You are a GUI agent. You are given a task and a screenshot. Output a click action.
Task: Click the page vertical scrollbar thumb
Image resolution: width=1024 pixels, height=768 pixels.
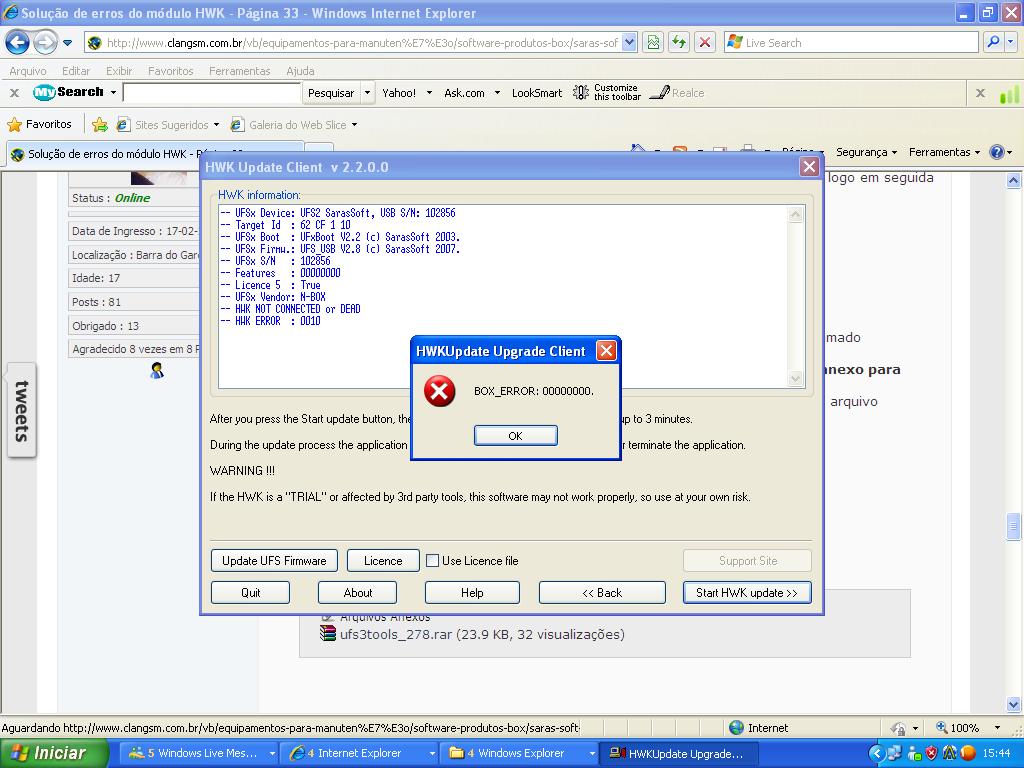[x=1013, y=527]
